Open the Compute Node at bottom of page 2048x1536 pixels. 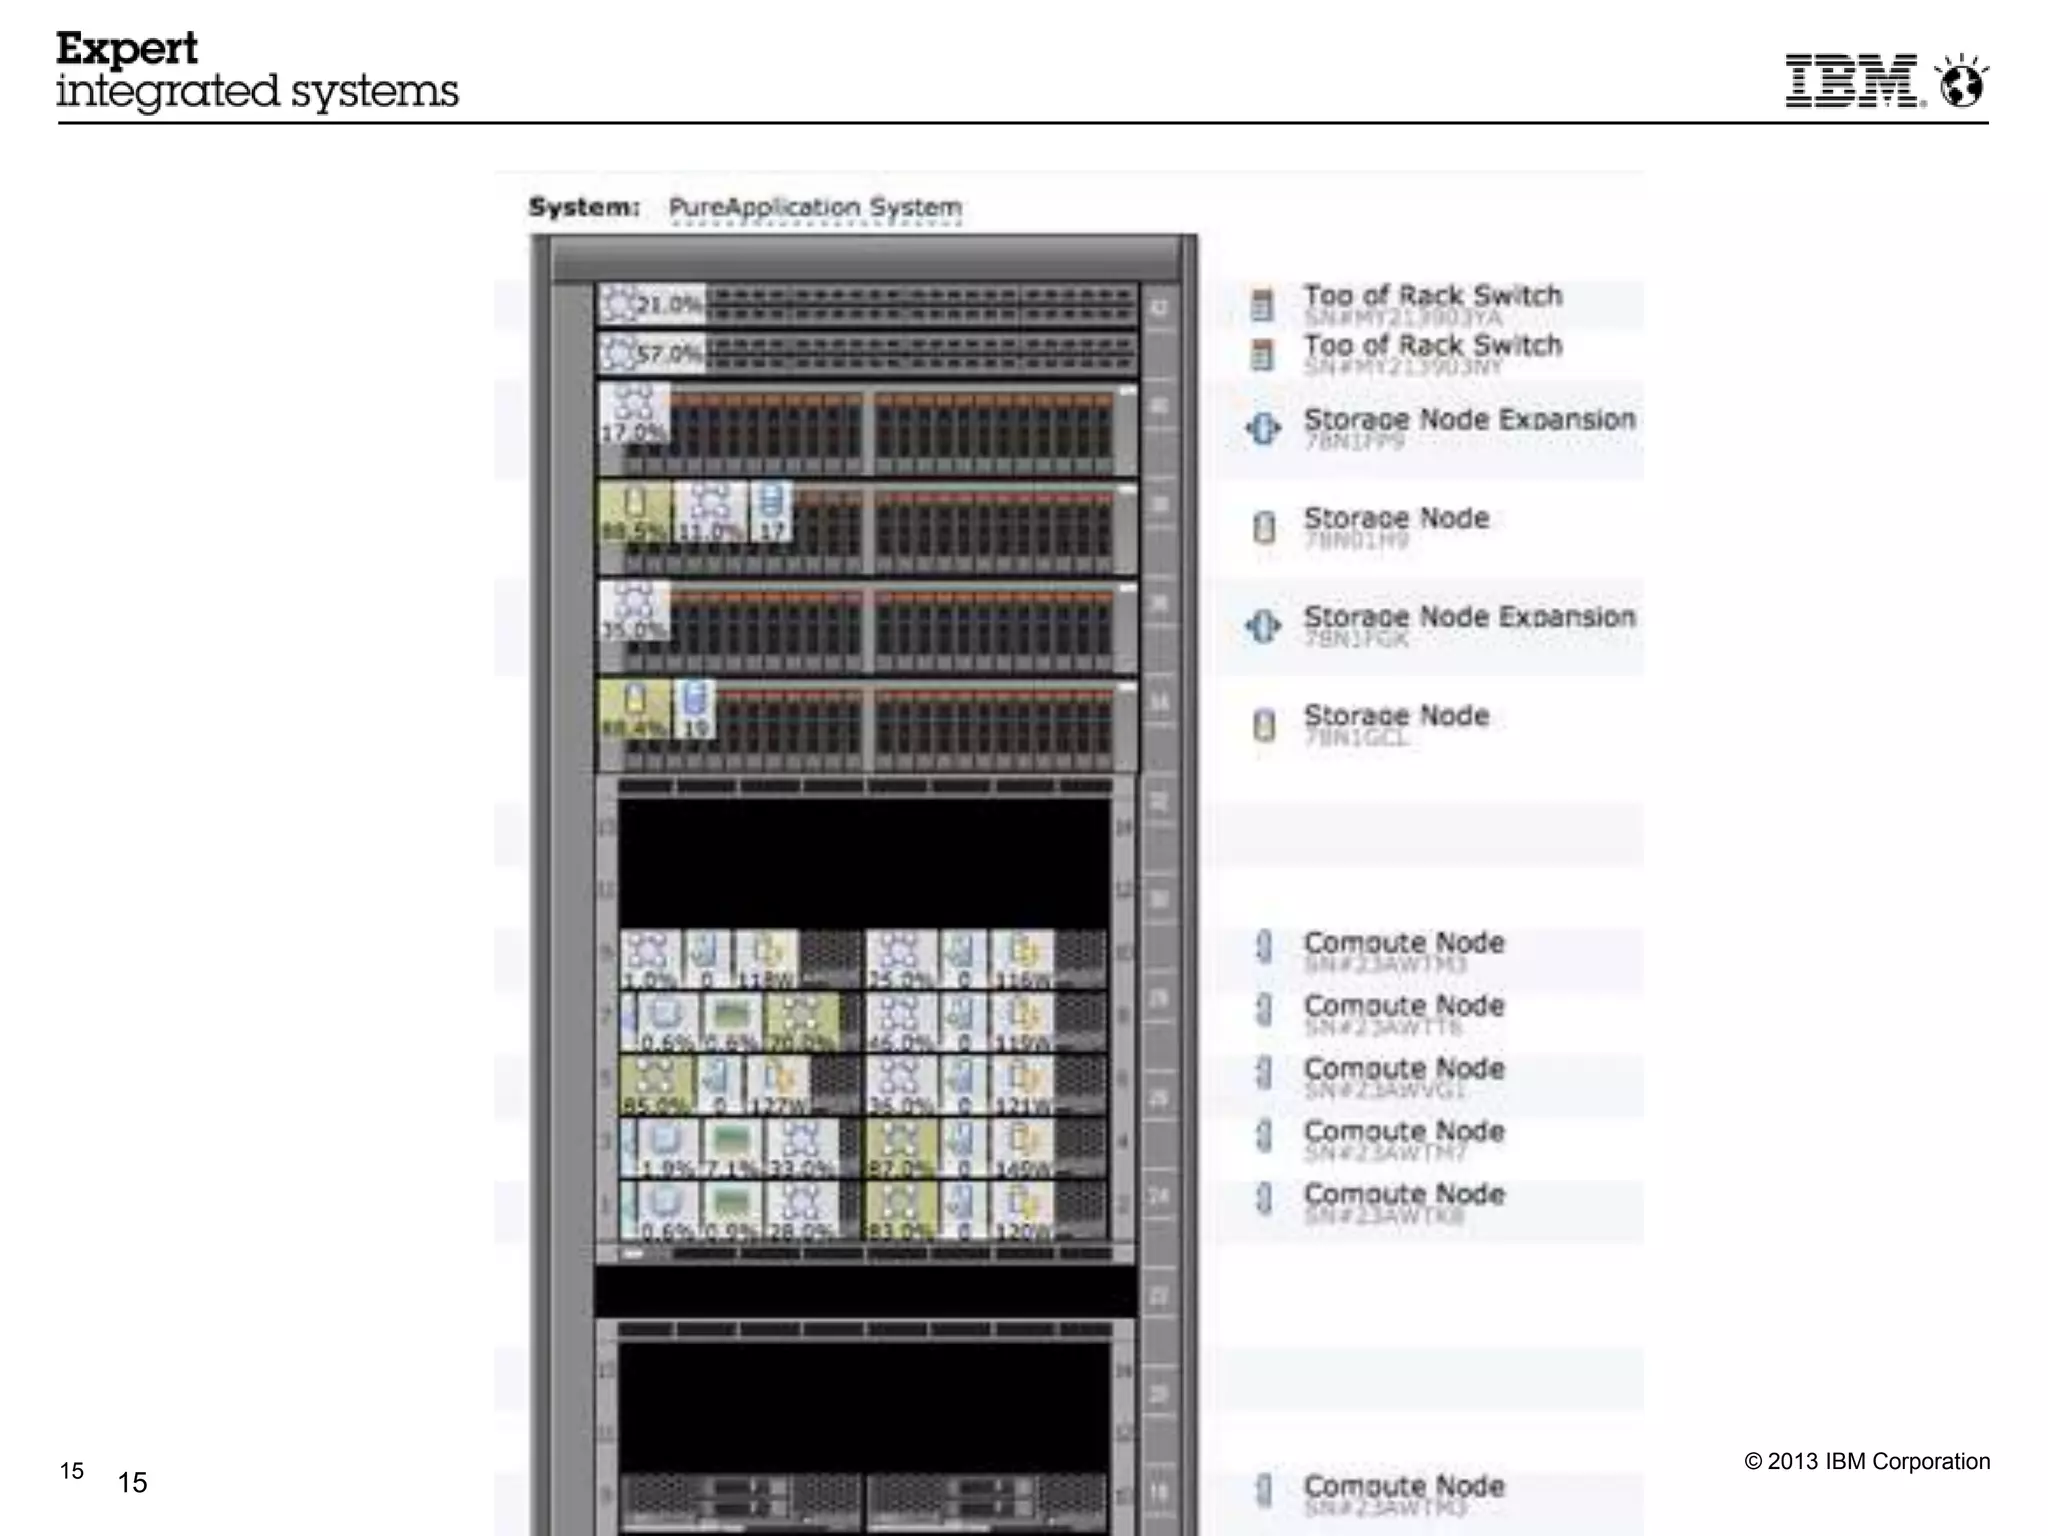(1403, 1486)
